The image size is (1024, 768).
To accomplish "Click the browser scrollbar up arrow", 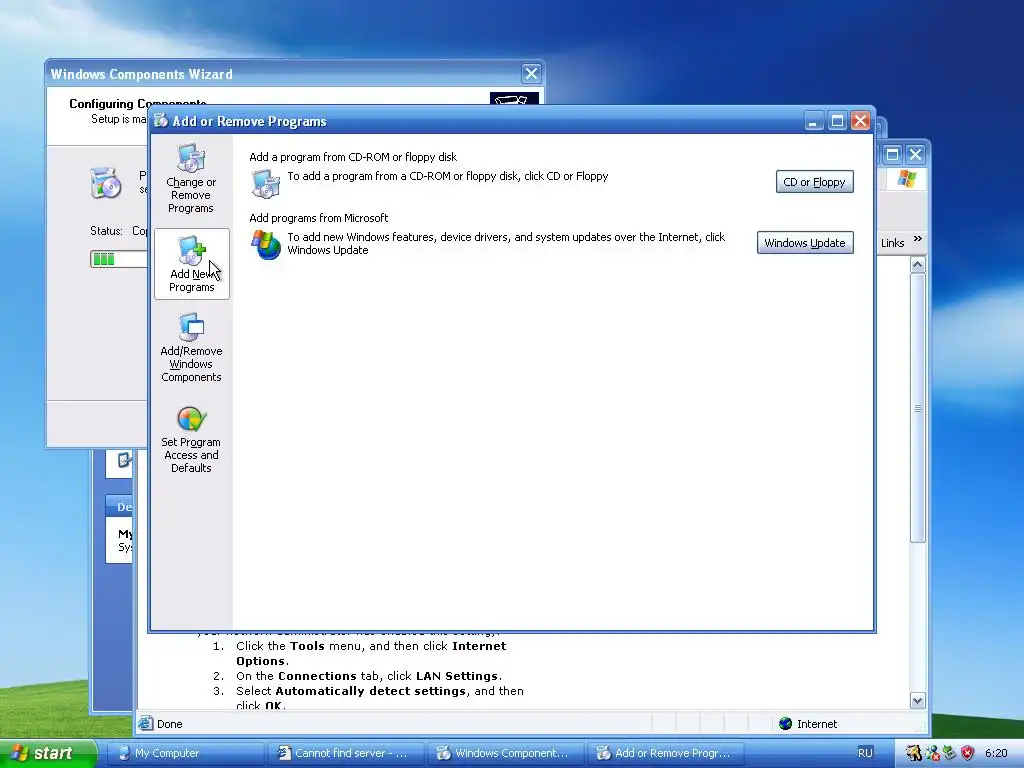I will point(918,264).
